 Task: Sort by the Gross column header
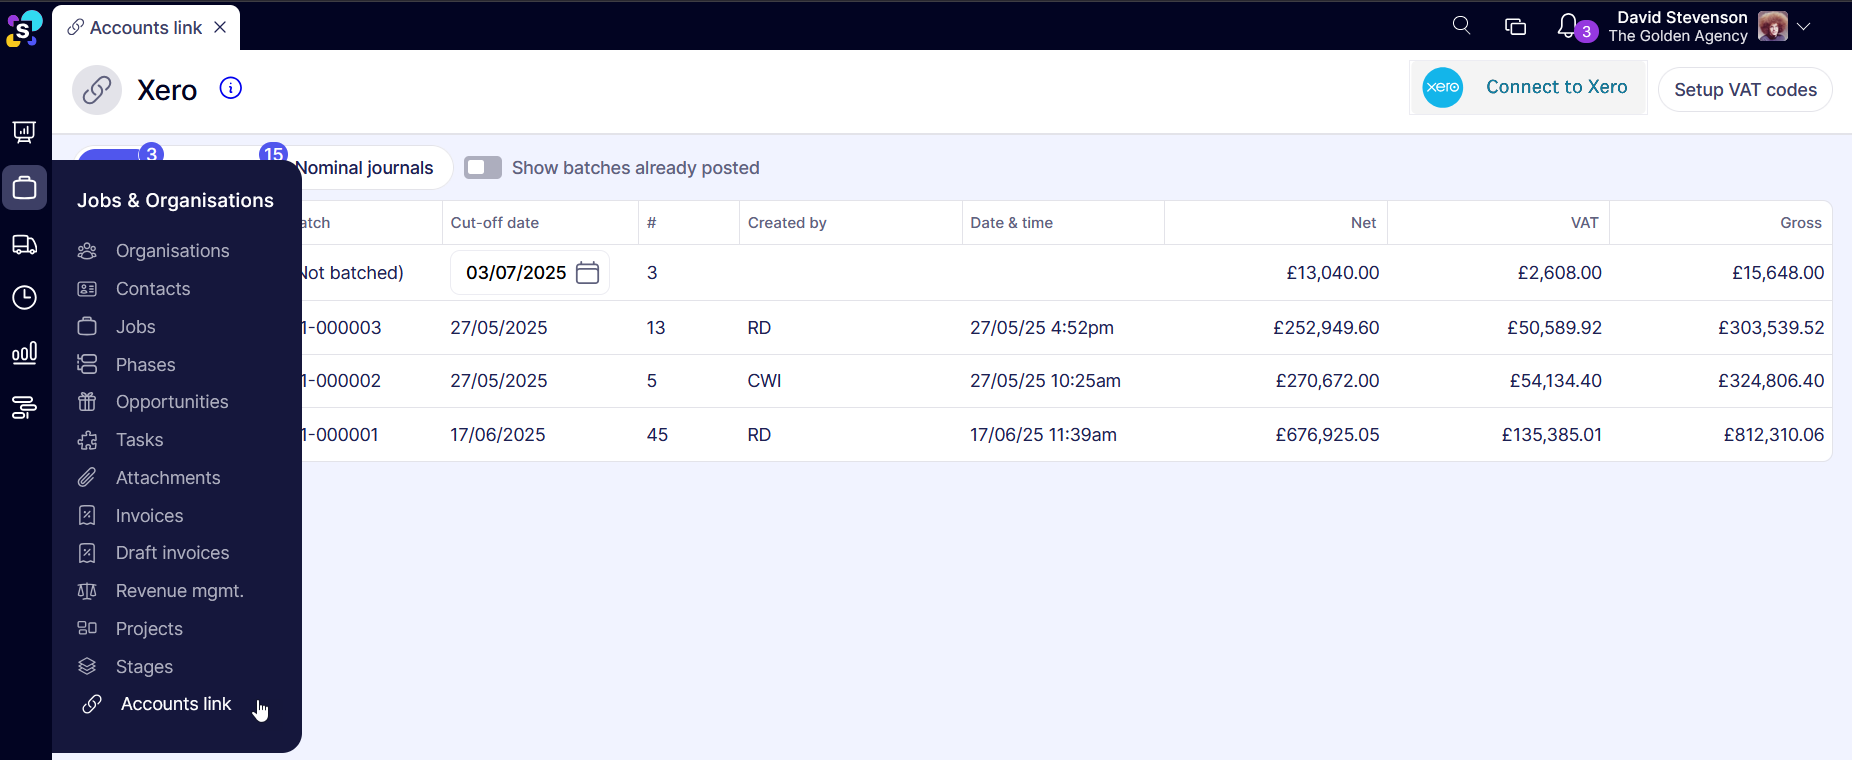point(1800,223)
